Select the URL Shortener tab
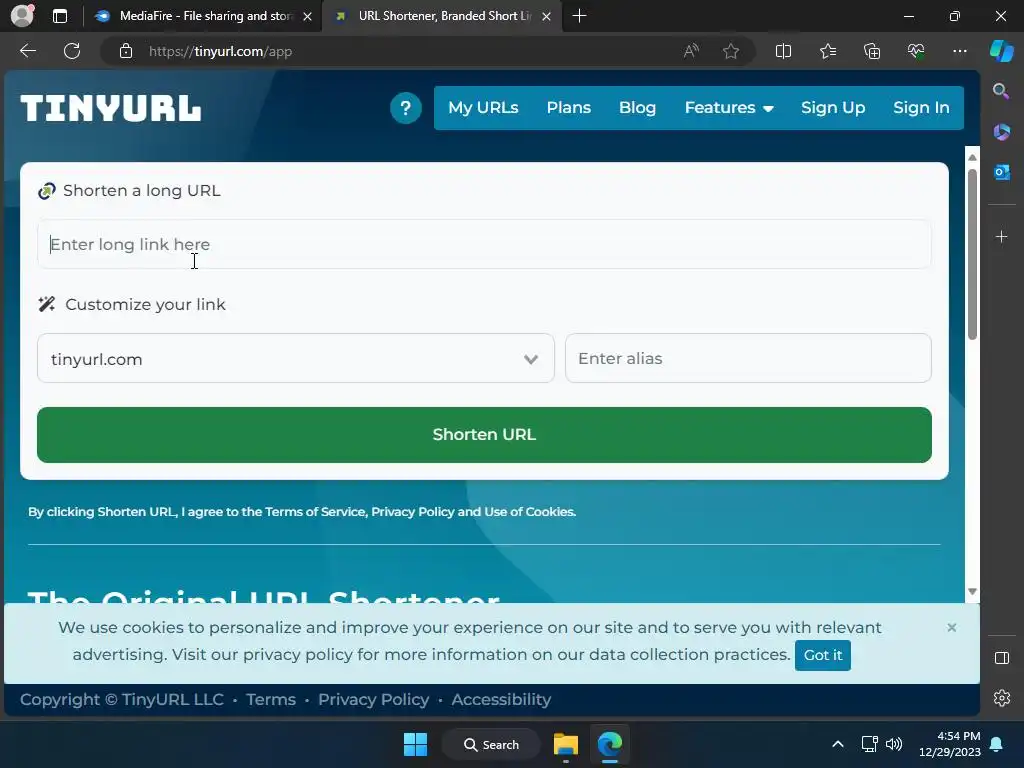 point(442,16)
